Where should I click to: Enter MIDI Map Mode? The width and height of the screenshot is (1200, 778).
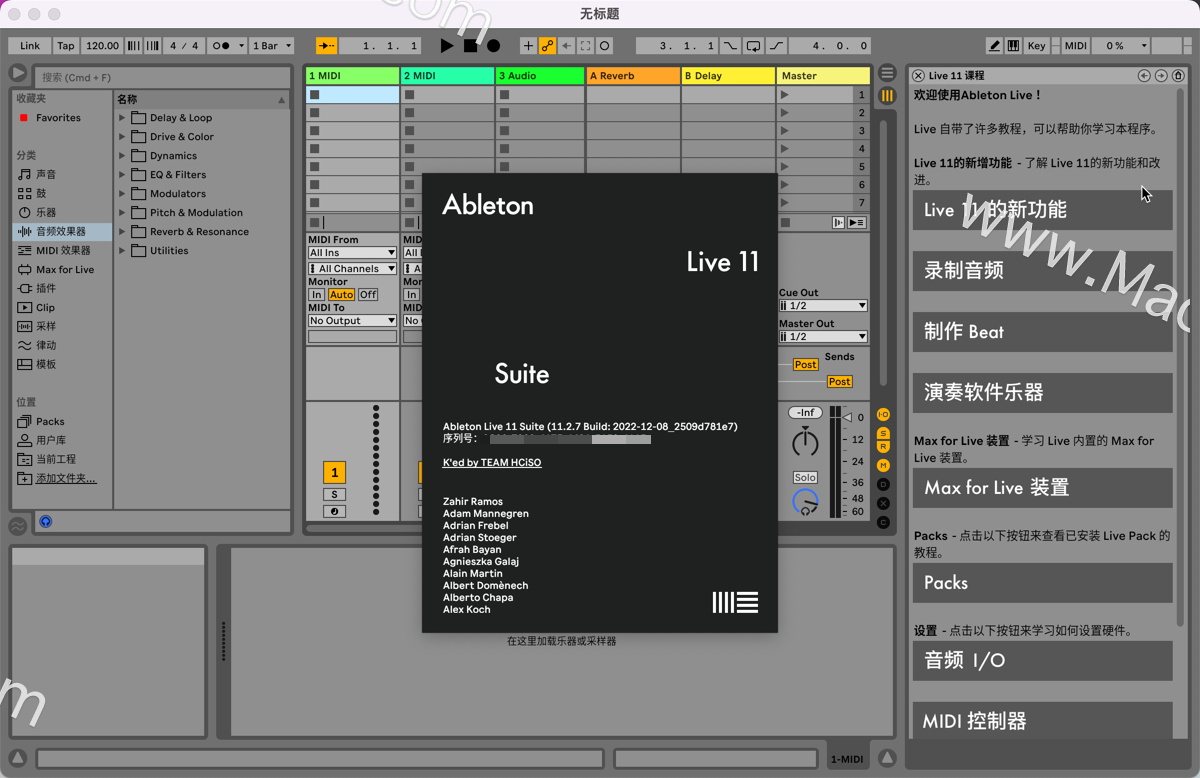[1075, 46]
